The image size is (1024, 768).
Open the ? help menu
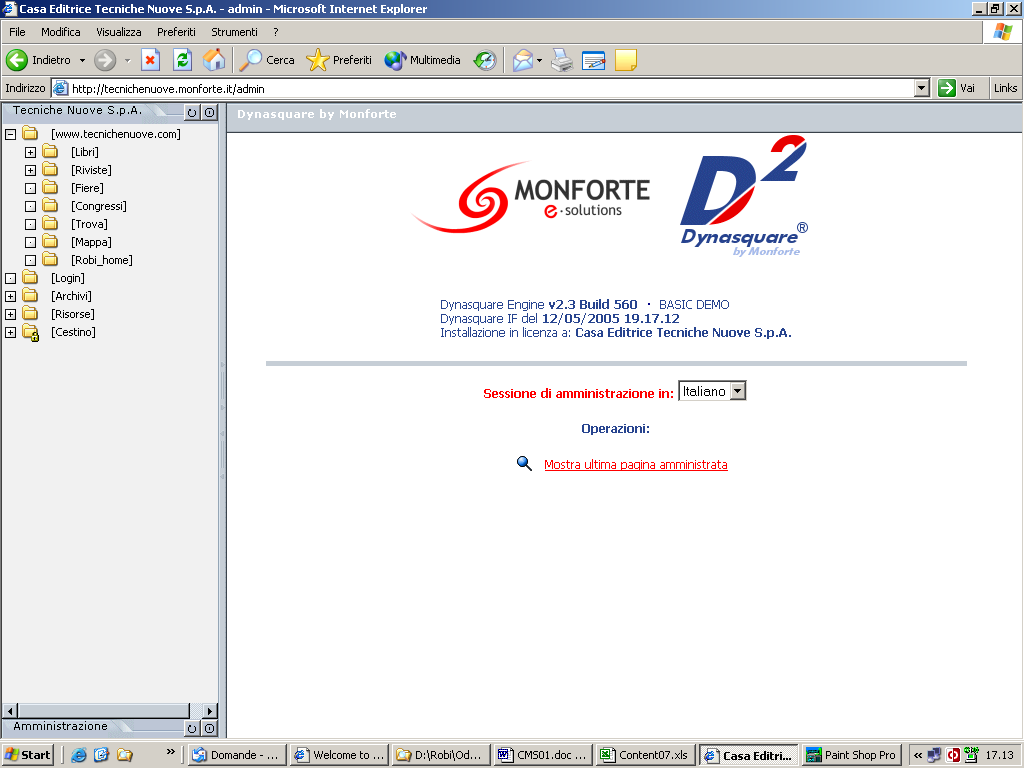[x=276, y=32]
